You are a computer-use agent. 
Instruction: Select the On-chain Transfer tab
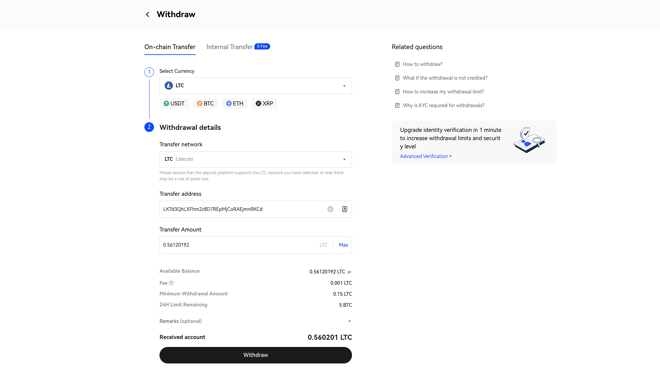170,47
